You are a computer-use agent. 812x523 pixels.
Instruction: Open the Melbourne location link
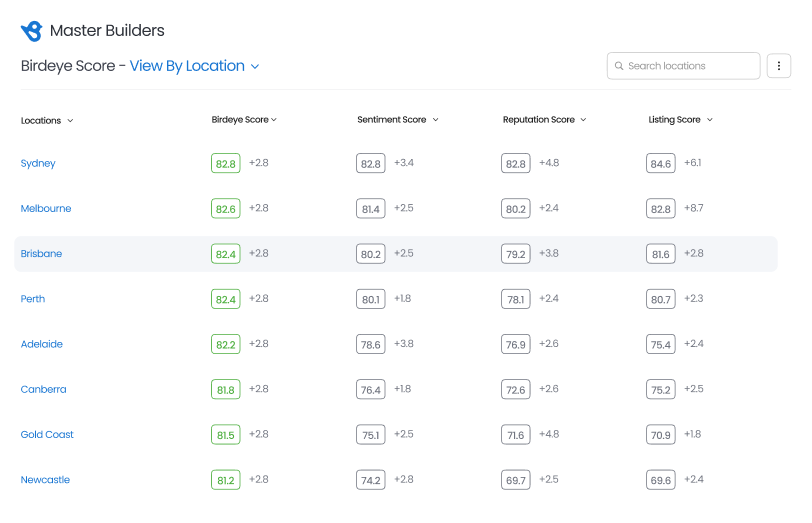tap(46, 209)
